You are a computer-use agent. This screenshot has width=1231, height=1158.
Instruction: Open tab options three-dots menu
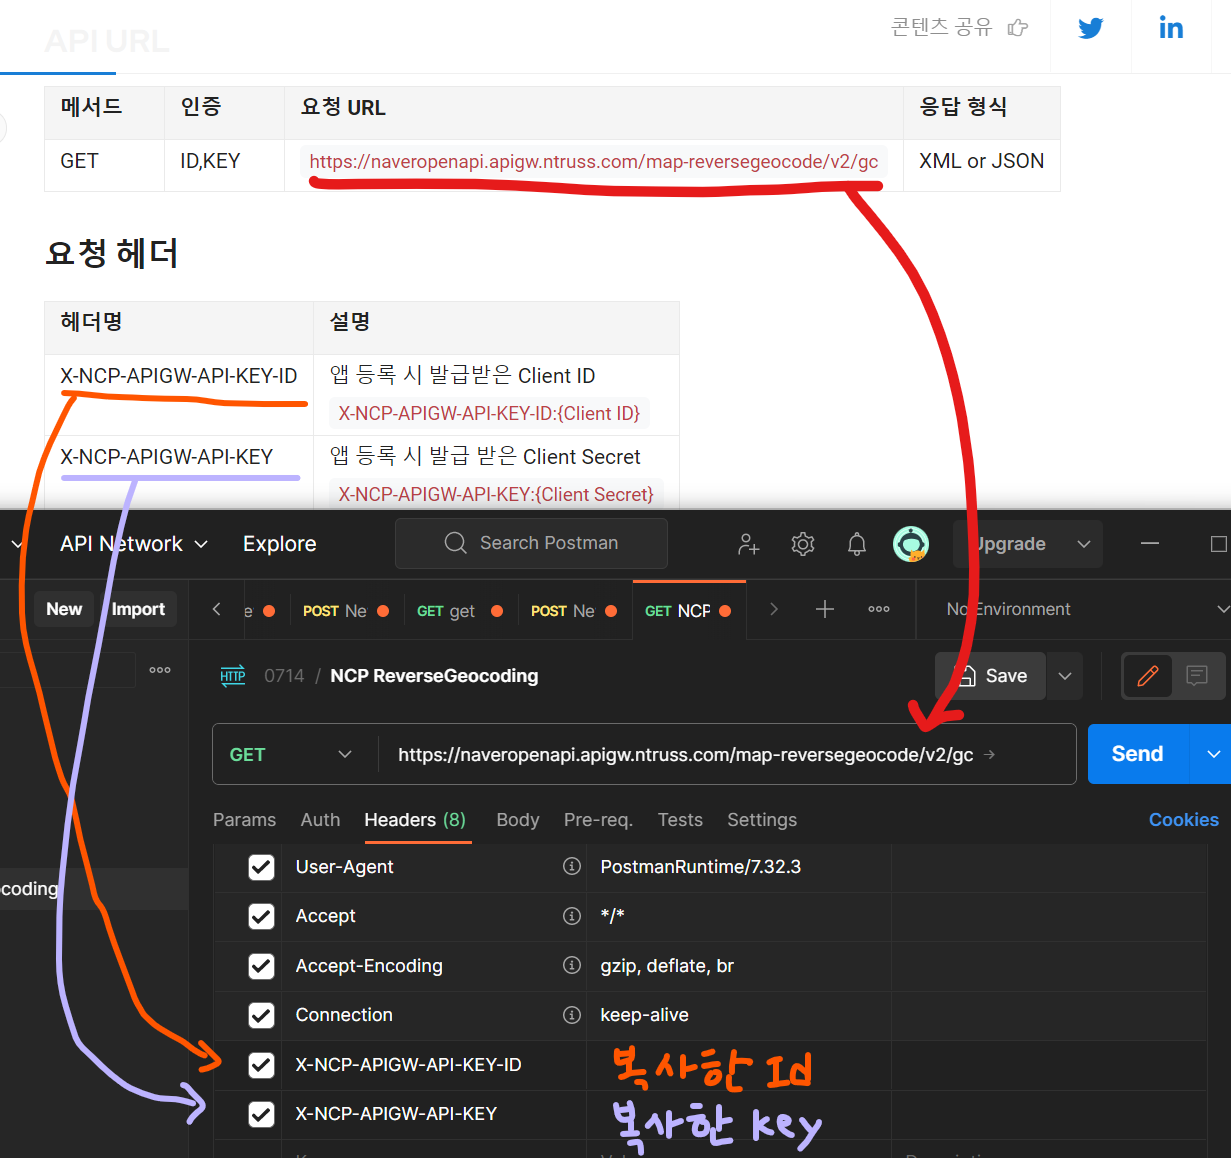(x=879, y=609)
